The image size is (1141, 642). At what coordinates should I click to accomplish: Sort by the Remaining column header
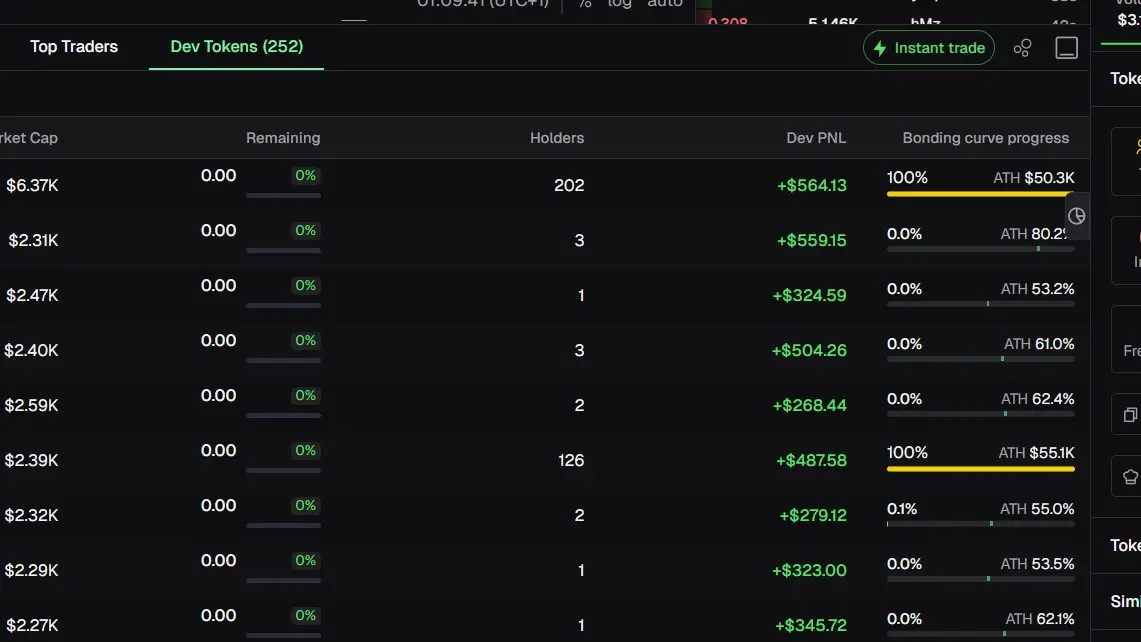click(283, 138)
